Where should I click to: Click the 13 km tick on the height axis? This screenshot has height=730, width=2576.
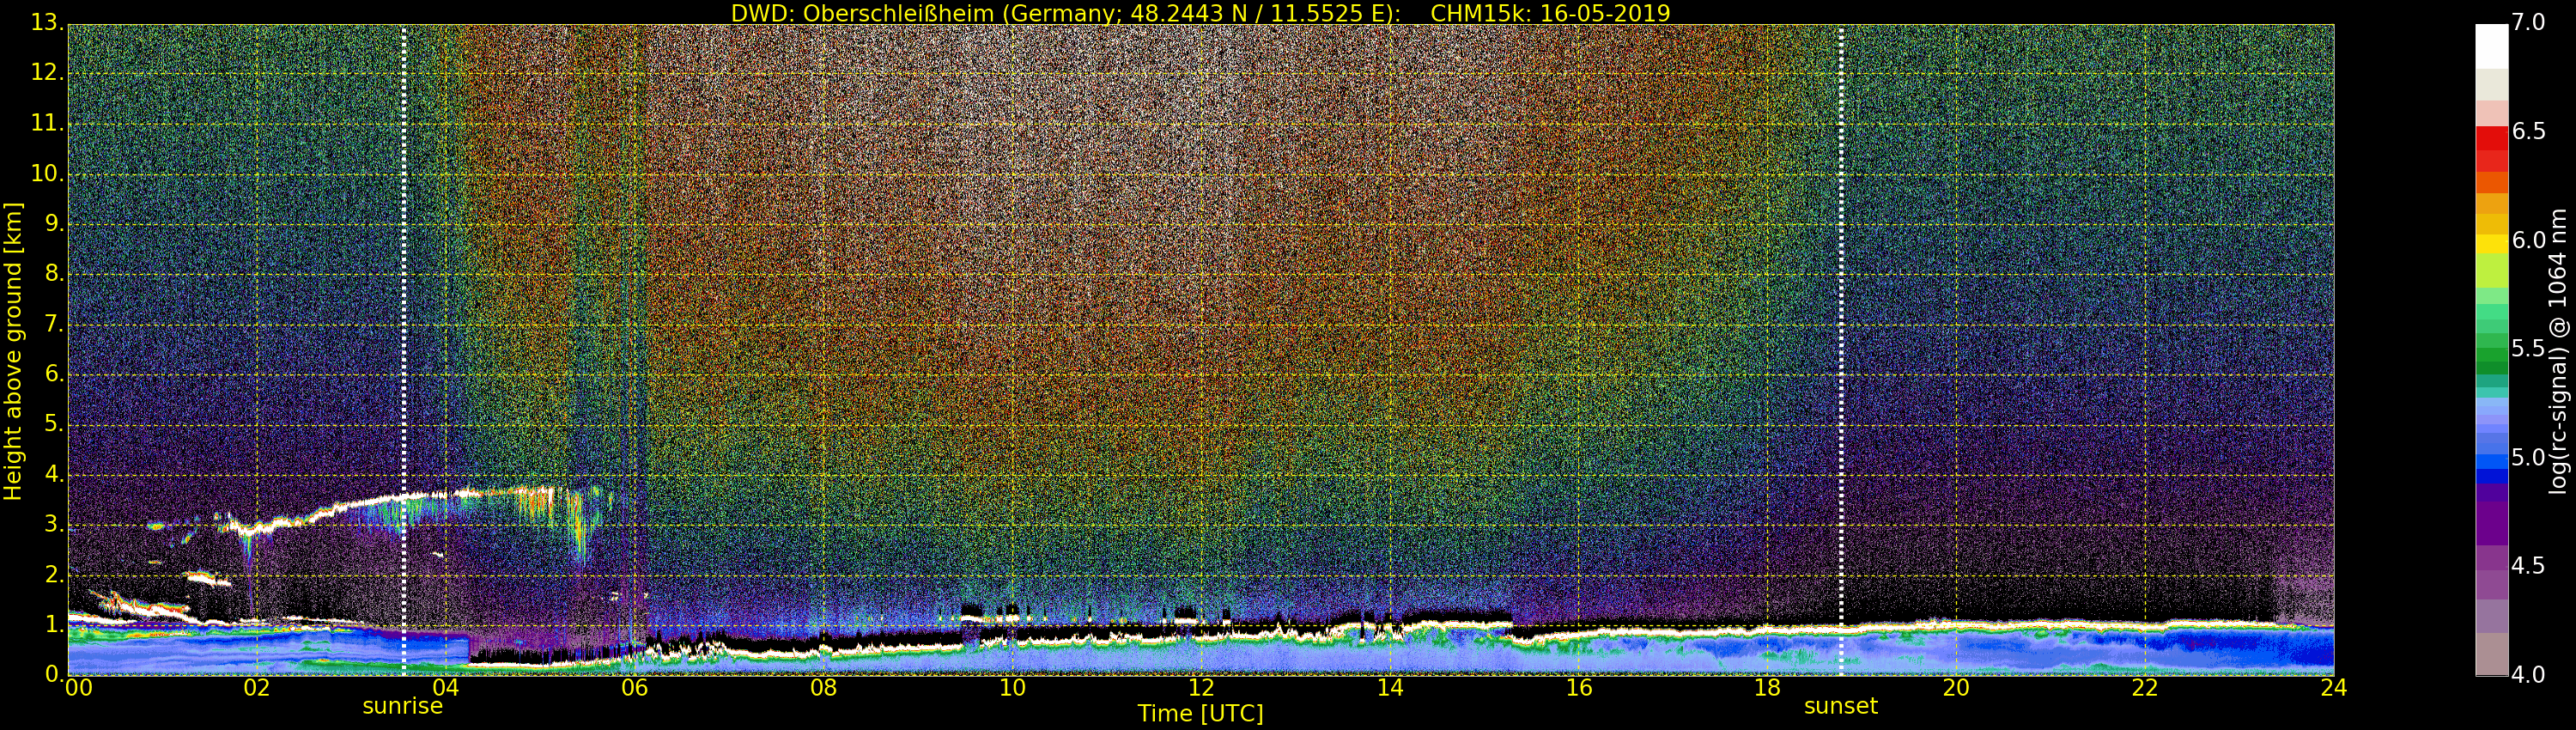point(46,23)
